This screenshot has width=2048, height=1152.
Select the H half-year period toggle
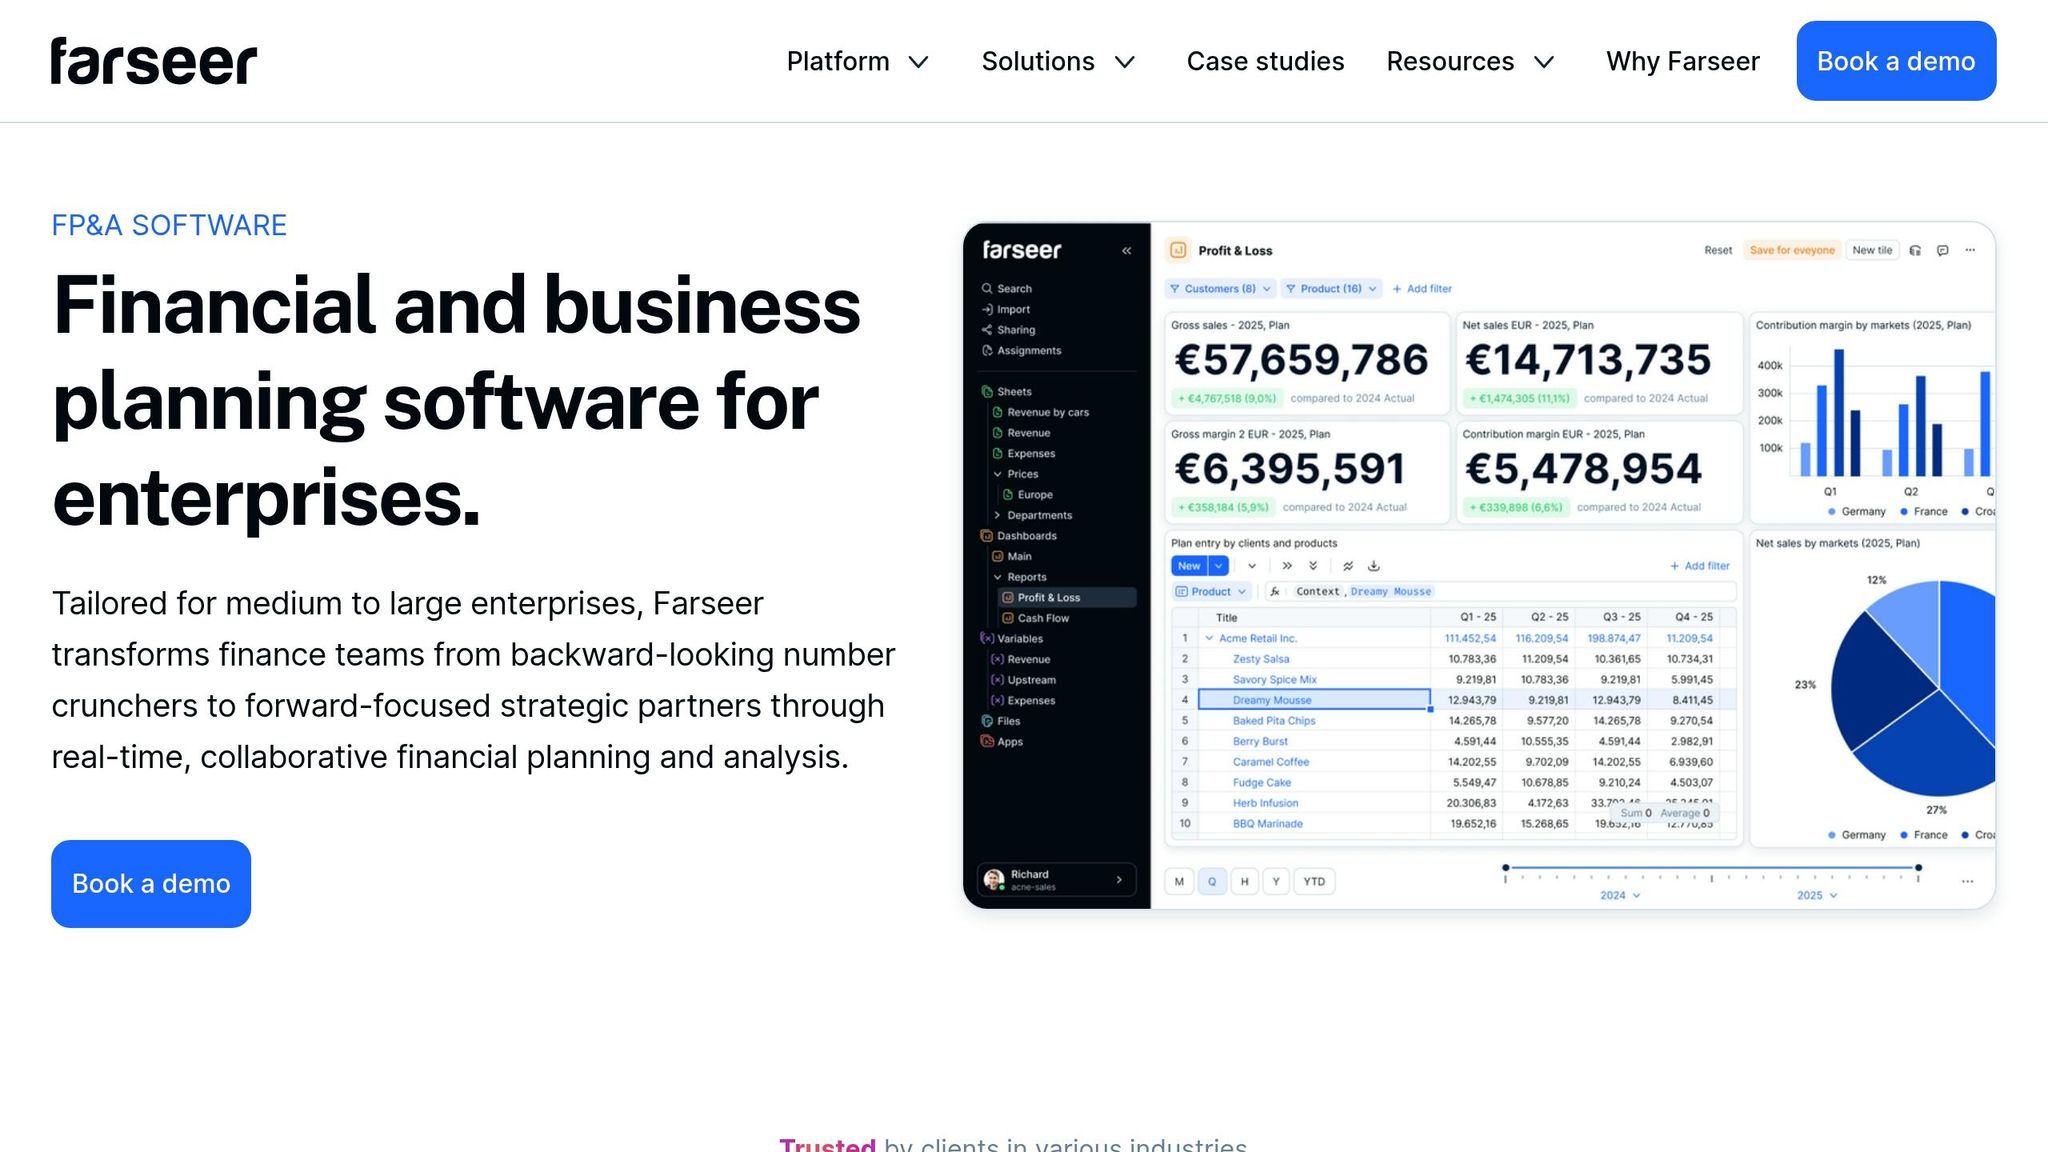tap(1244, 882)
